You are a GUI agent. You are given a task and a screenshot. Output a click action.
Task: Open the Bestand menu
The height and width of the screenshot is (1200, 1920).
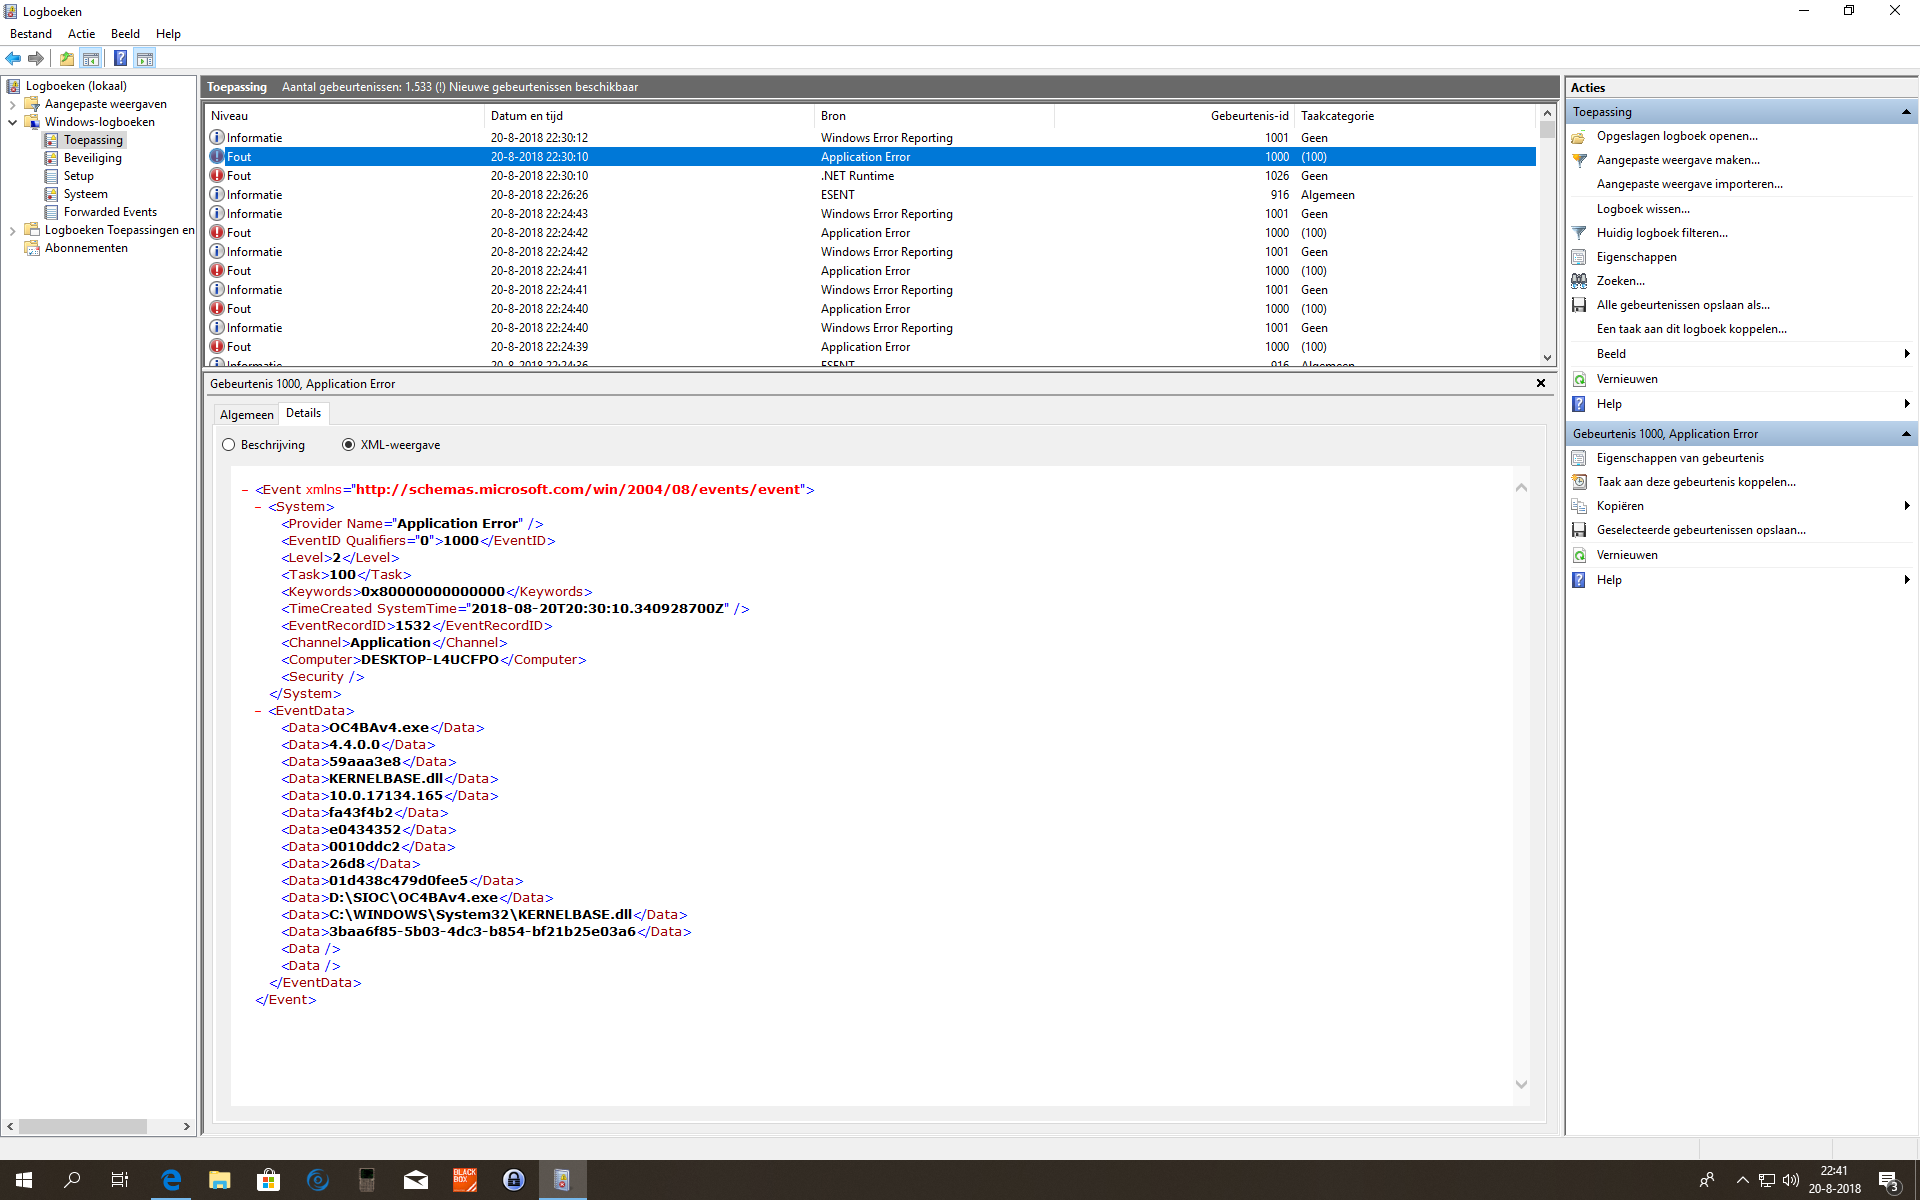[x=31, y=34]
